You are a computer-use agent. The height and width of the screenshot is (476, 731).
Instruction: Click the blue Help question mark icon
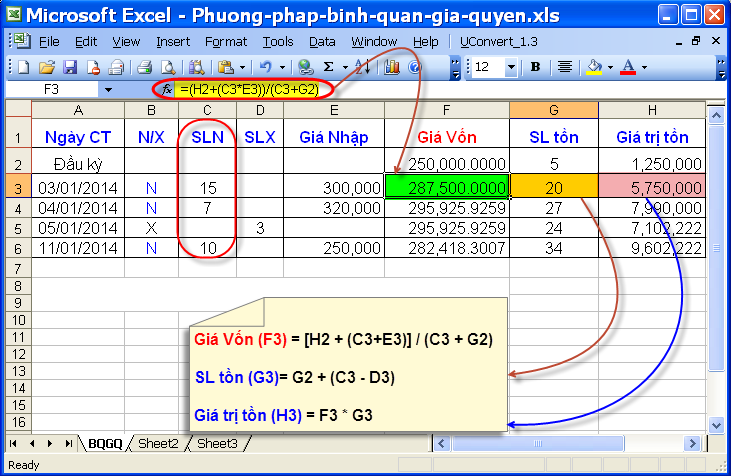415,67
